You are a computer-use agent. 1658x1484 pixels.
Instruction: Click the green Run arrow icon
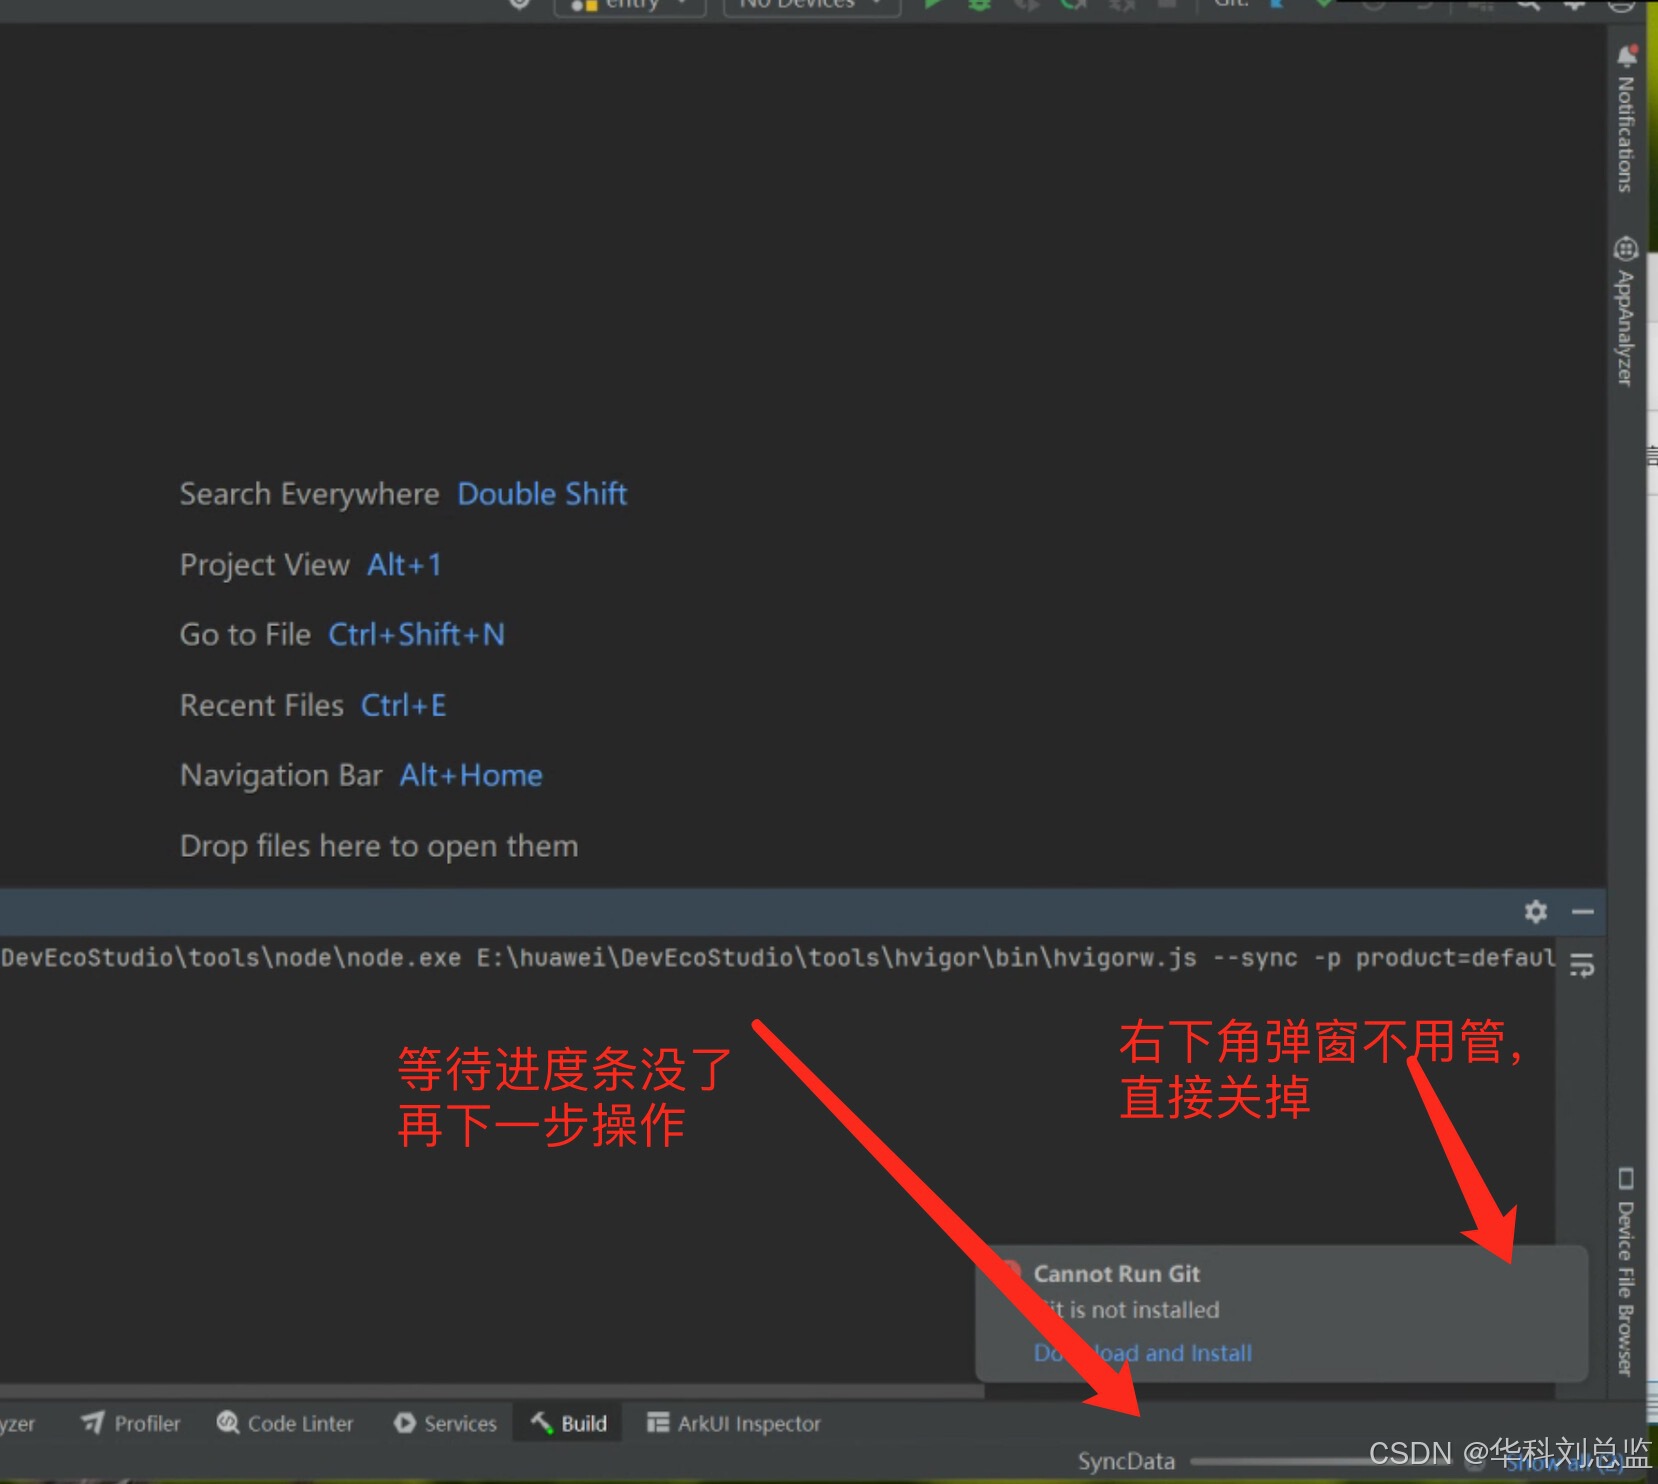point(933,5)
